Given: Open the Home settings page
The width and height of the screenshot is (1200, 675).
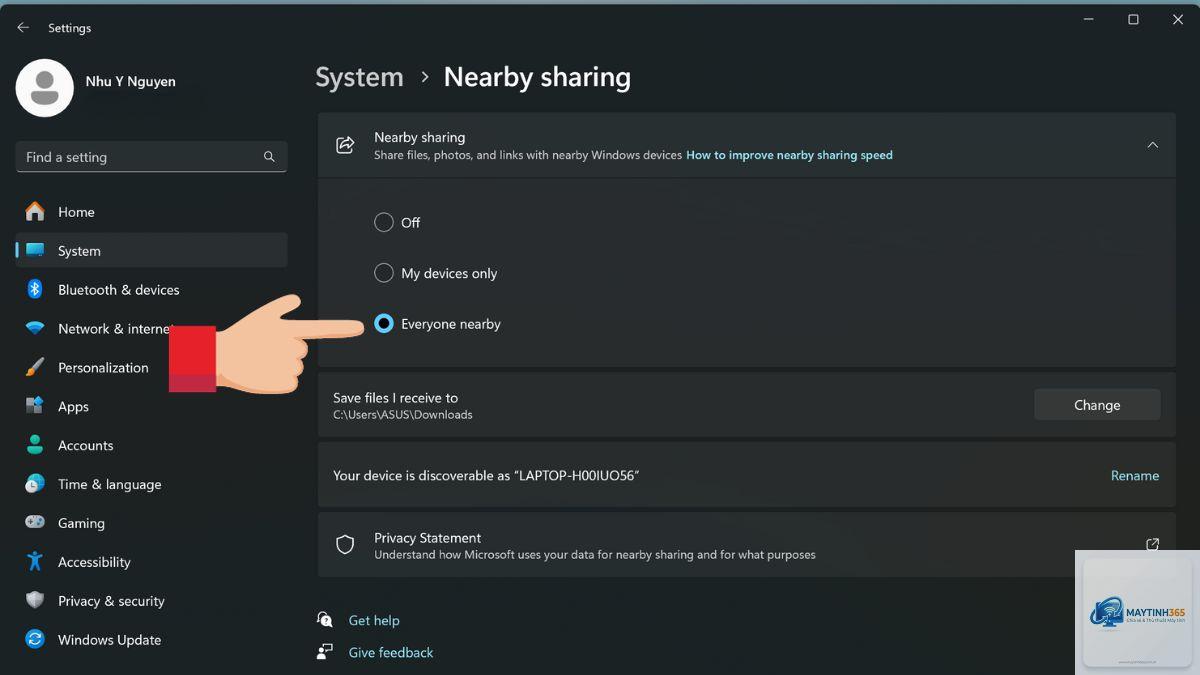Looking at the screenshot, I should point(151,211).
